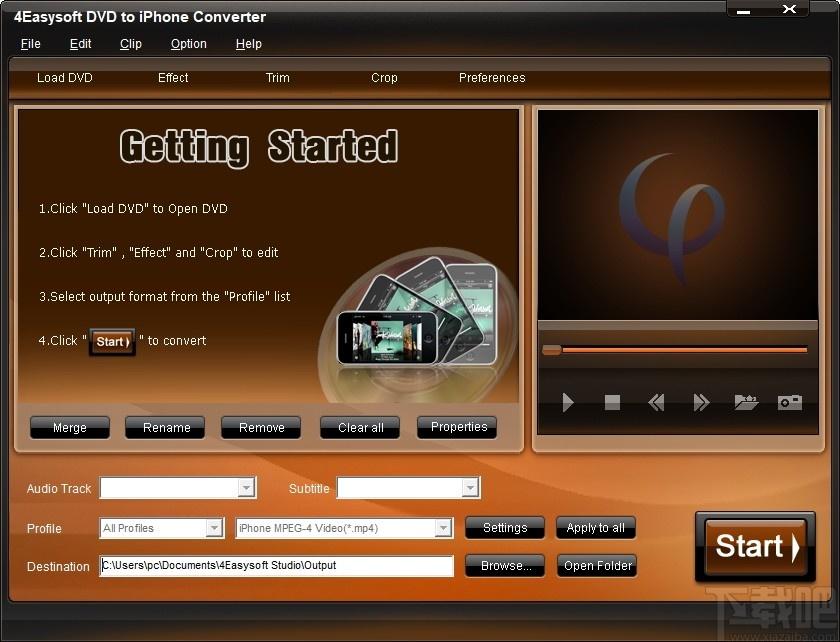Open the File menu

click(31, 44)
